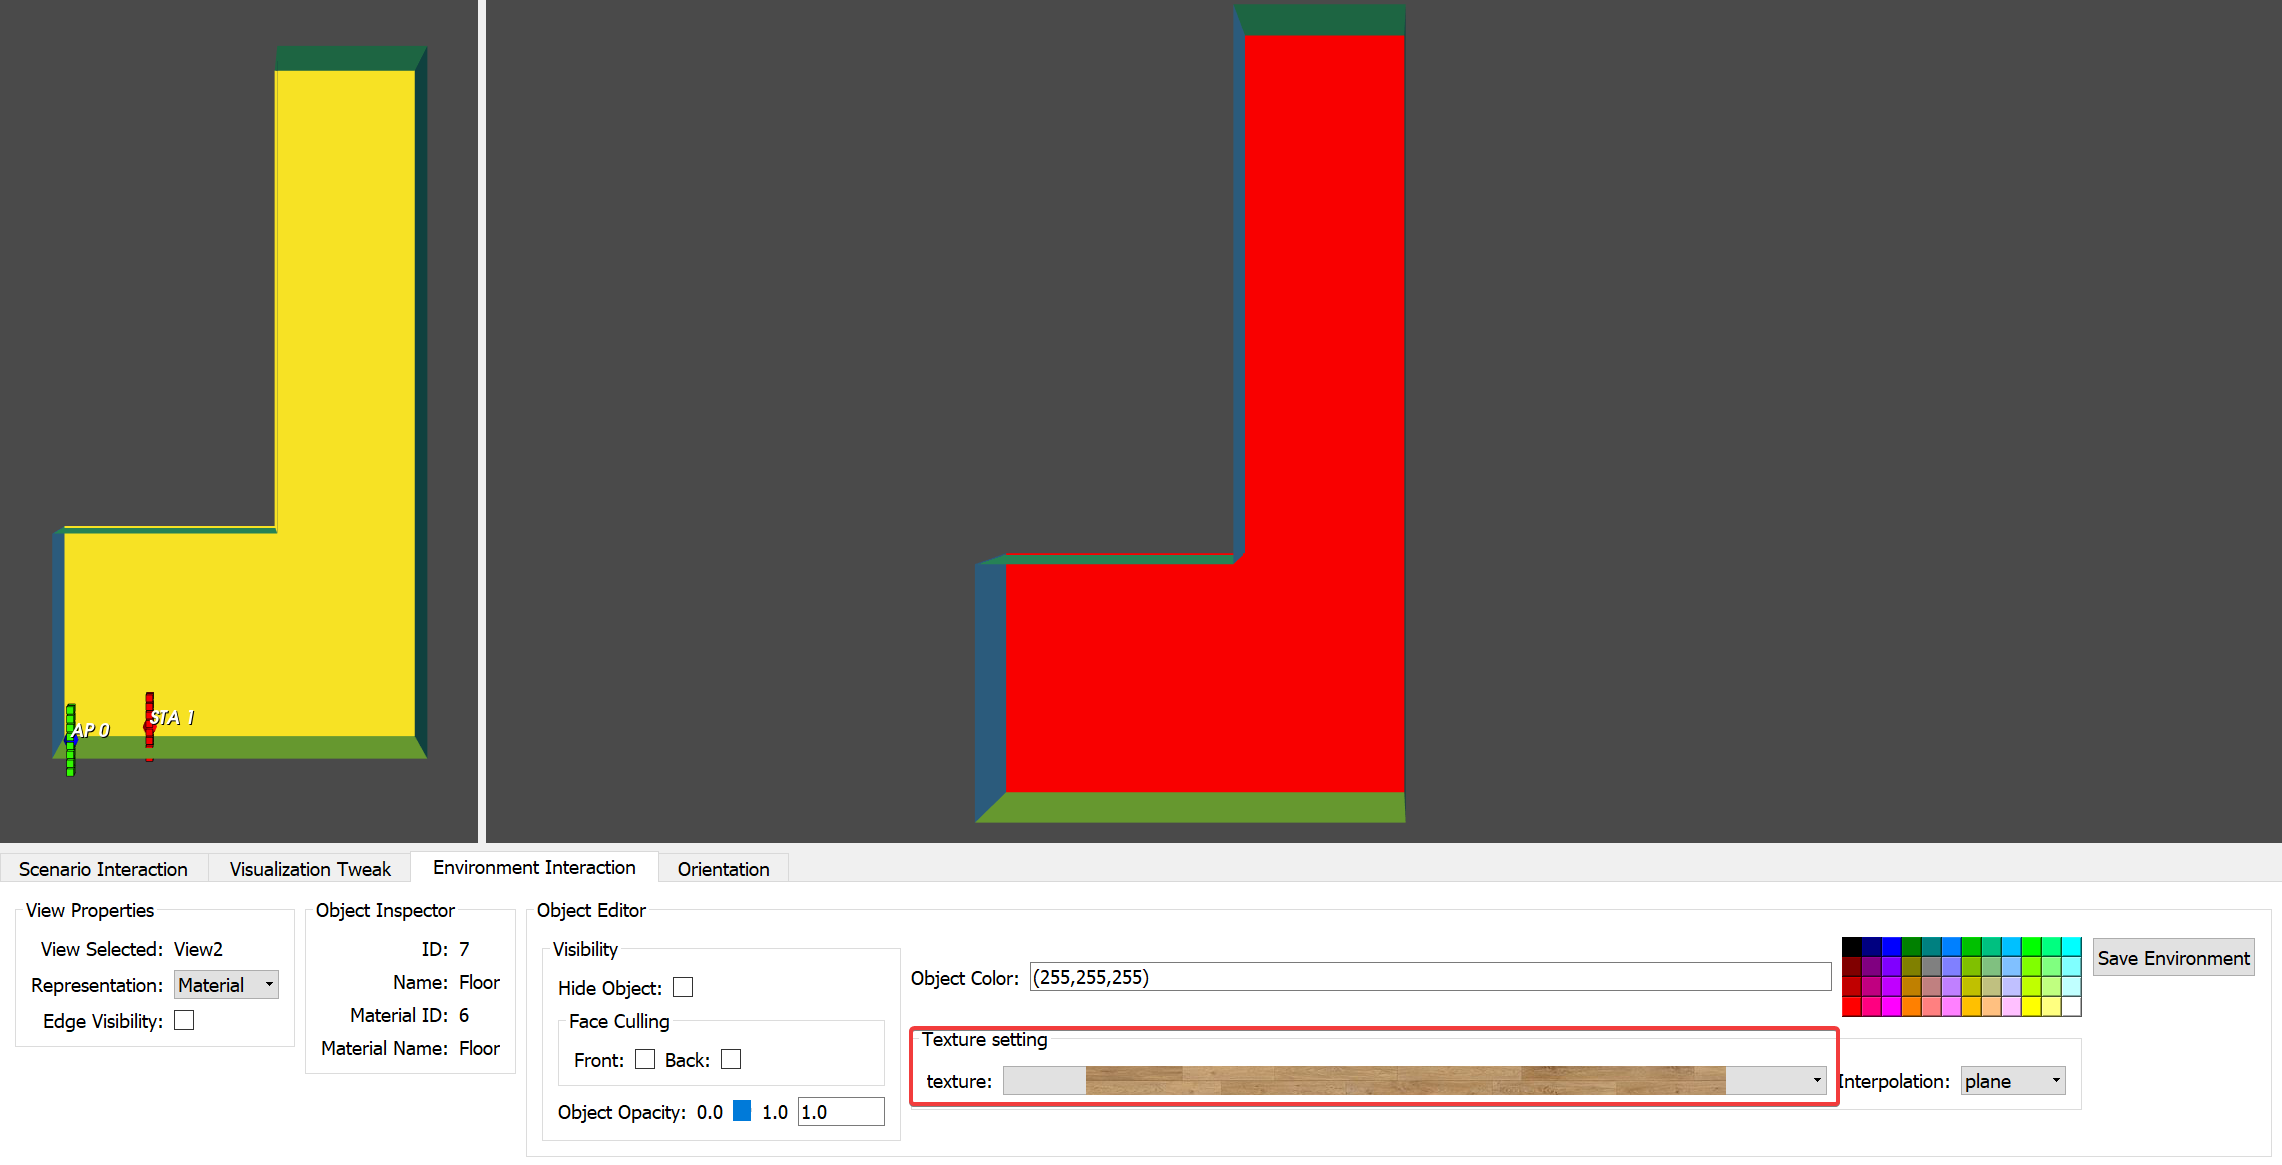Toggle the Edge Visibility checkbox
Screen dimensions: 2282x1165
[184, 1020]
